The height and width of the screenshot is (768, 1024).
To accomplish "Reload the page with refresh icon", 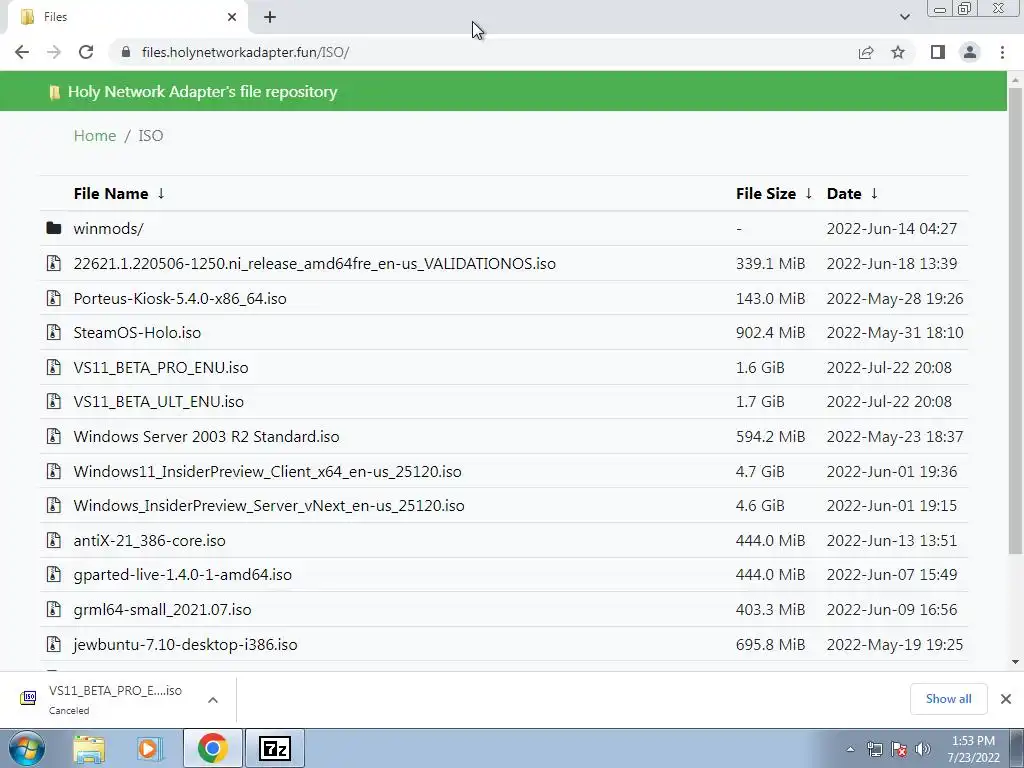I will tap(86, 52).
